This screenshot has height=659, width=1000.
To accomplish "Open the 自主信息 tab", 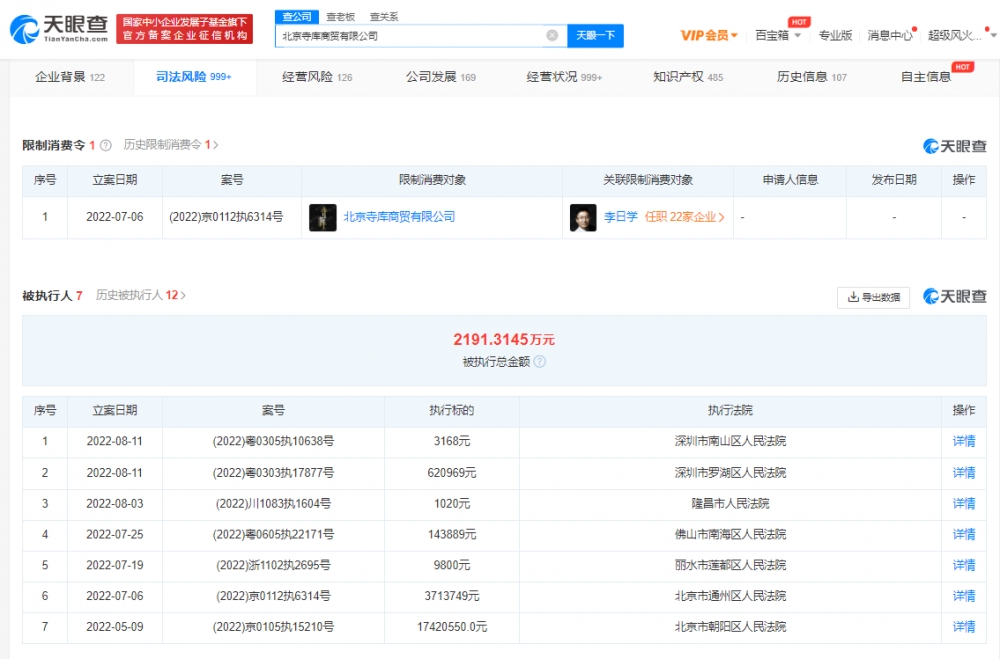I will (x=926, y=77).
